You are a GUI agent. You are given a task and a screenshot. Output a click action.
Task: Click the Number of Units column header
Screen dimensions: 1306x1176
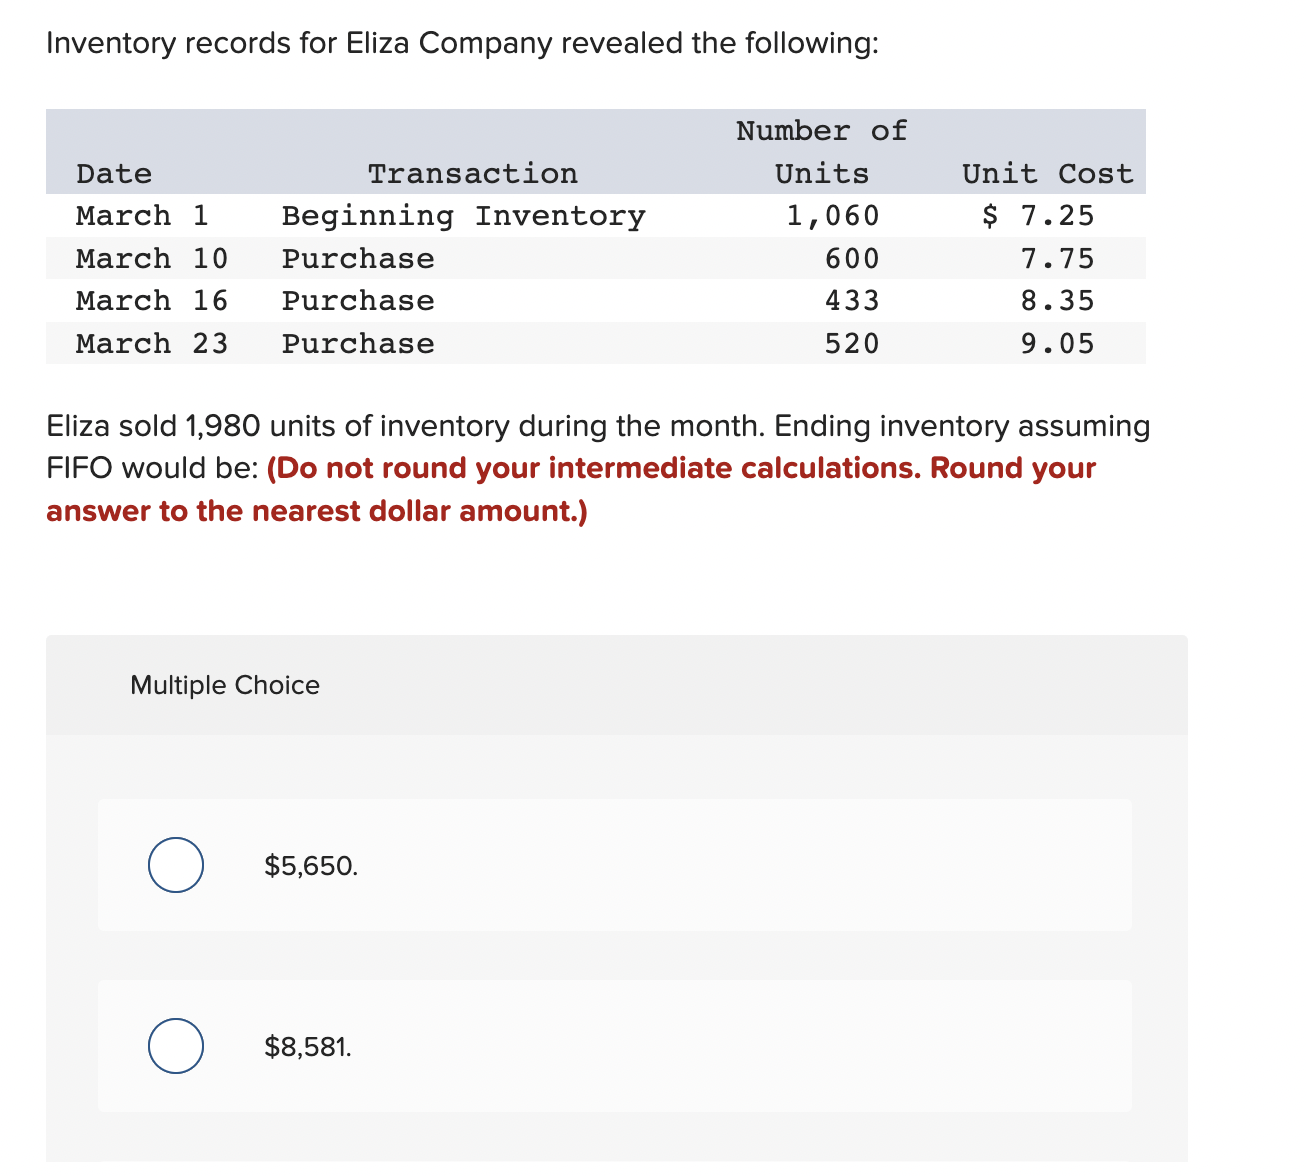click(x=820, y=151)
